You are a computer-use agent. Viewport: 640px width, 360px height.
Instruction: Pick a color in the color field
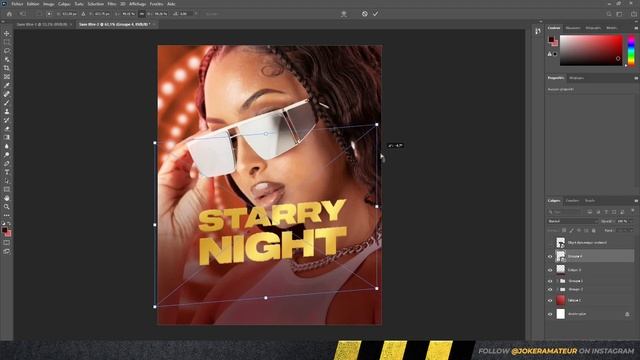tap(591, 50)
